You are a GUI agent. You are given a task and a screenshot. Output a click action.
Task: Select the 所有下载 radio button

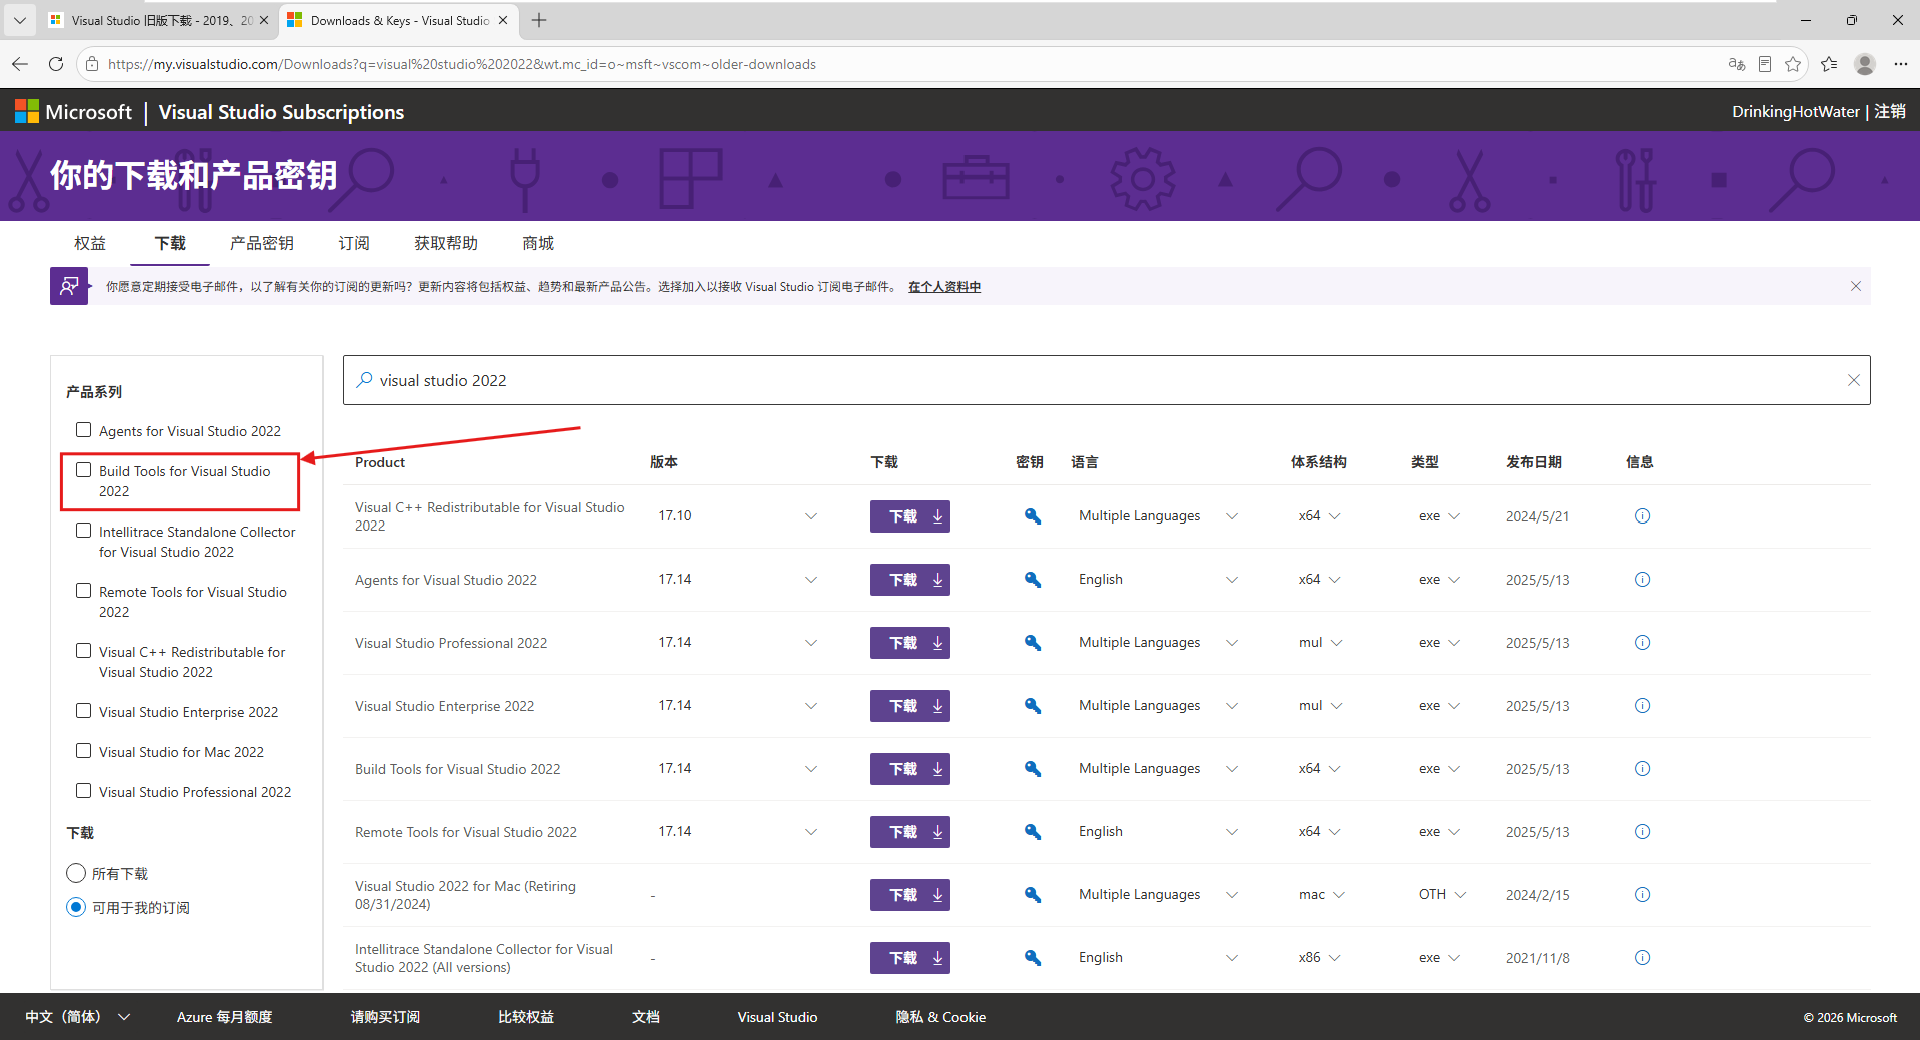76,873
